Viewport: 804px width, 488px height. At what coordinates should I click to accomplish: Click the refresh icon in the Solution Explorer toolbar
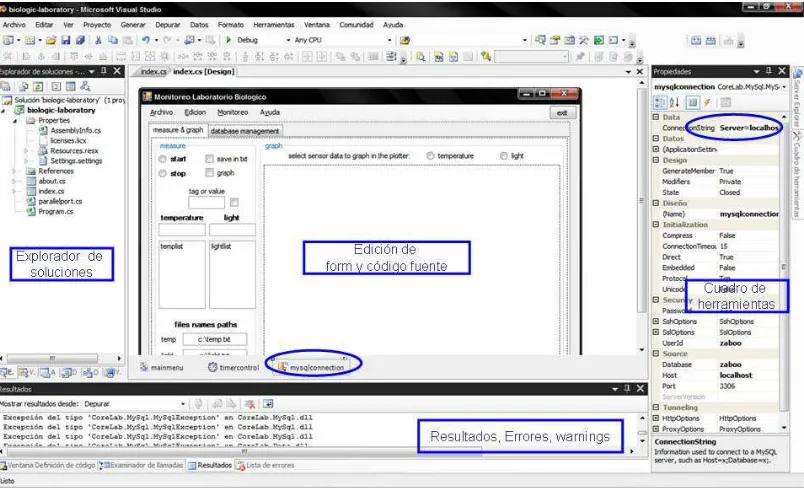[x=38, y=86]
